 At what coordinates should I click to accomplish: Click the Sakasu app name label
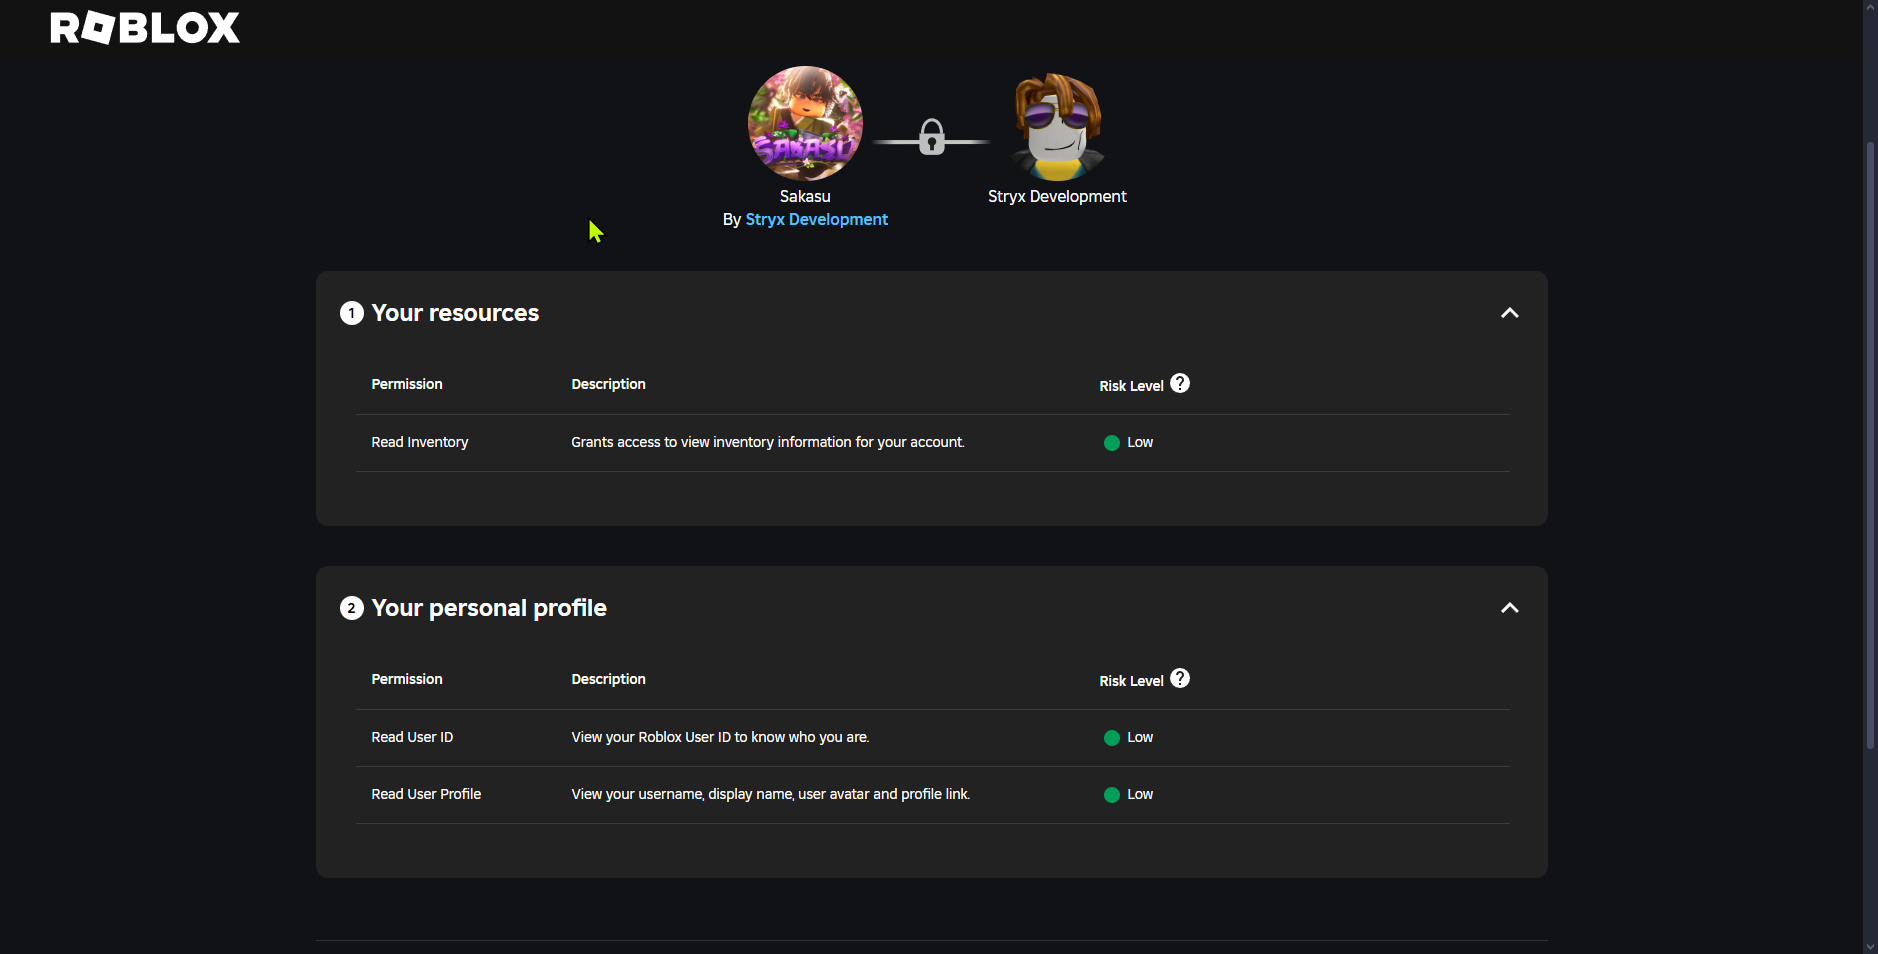tap(805, 197)
